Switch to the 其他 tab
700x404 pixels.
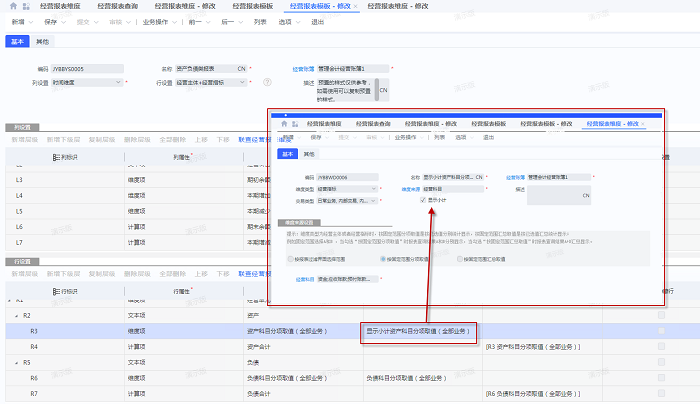tap(42, 42)
